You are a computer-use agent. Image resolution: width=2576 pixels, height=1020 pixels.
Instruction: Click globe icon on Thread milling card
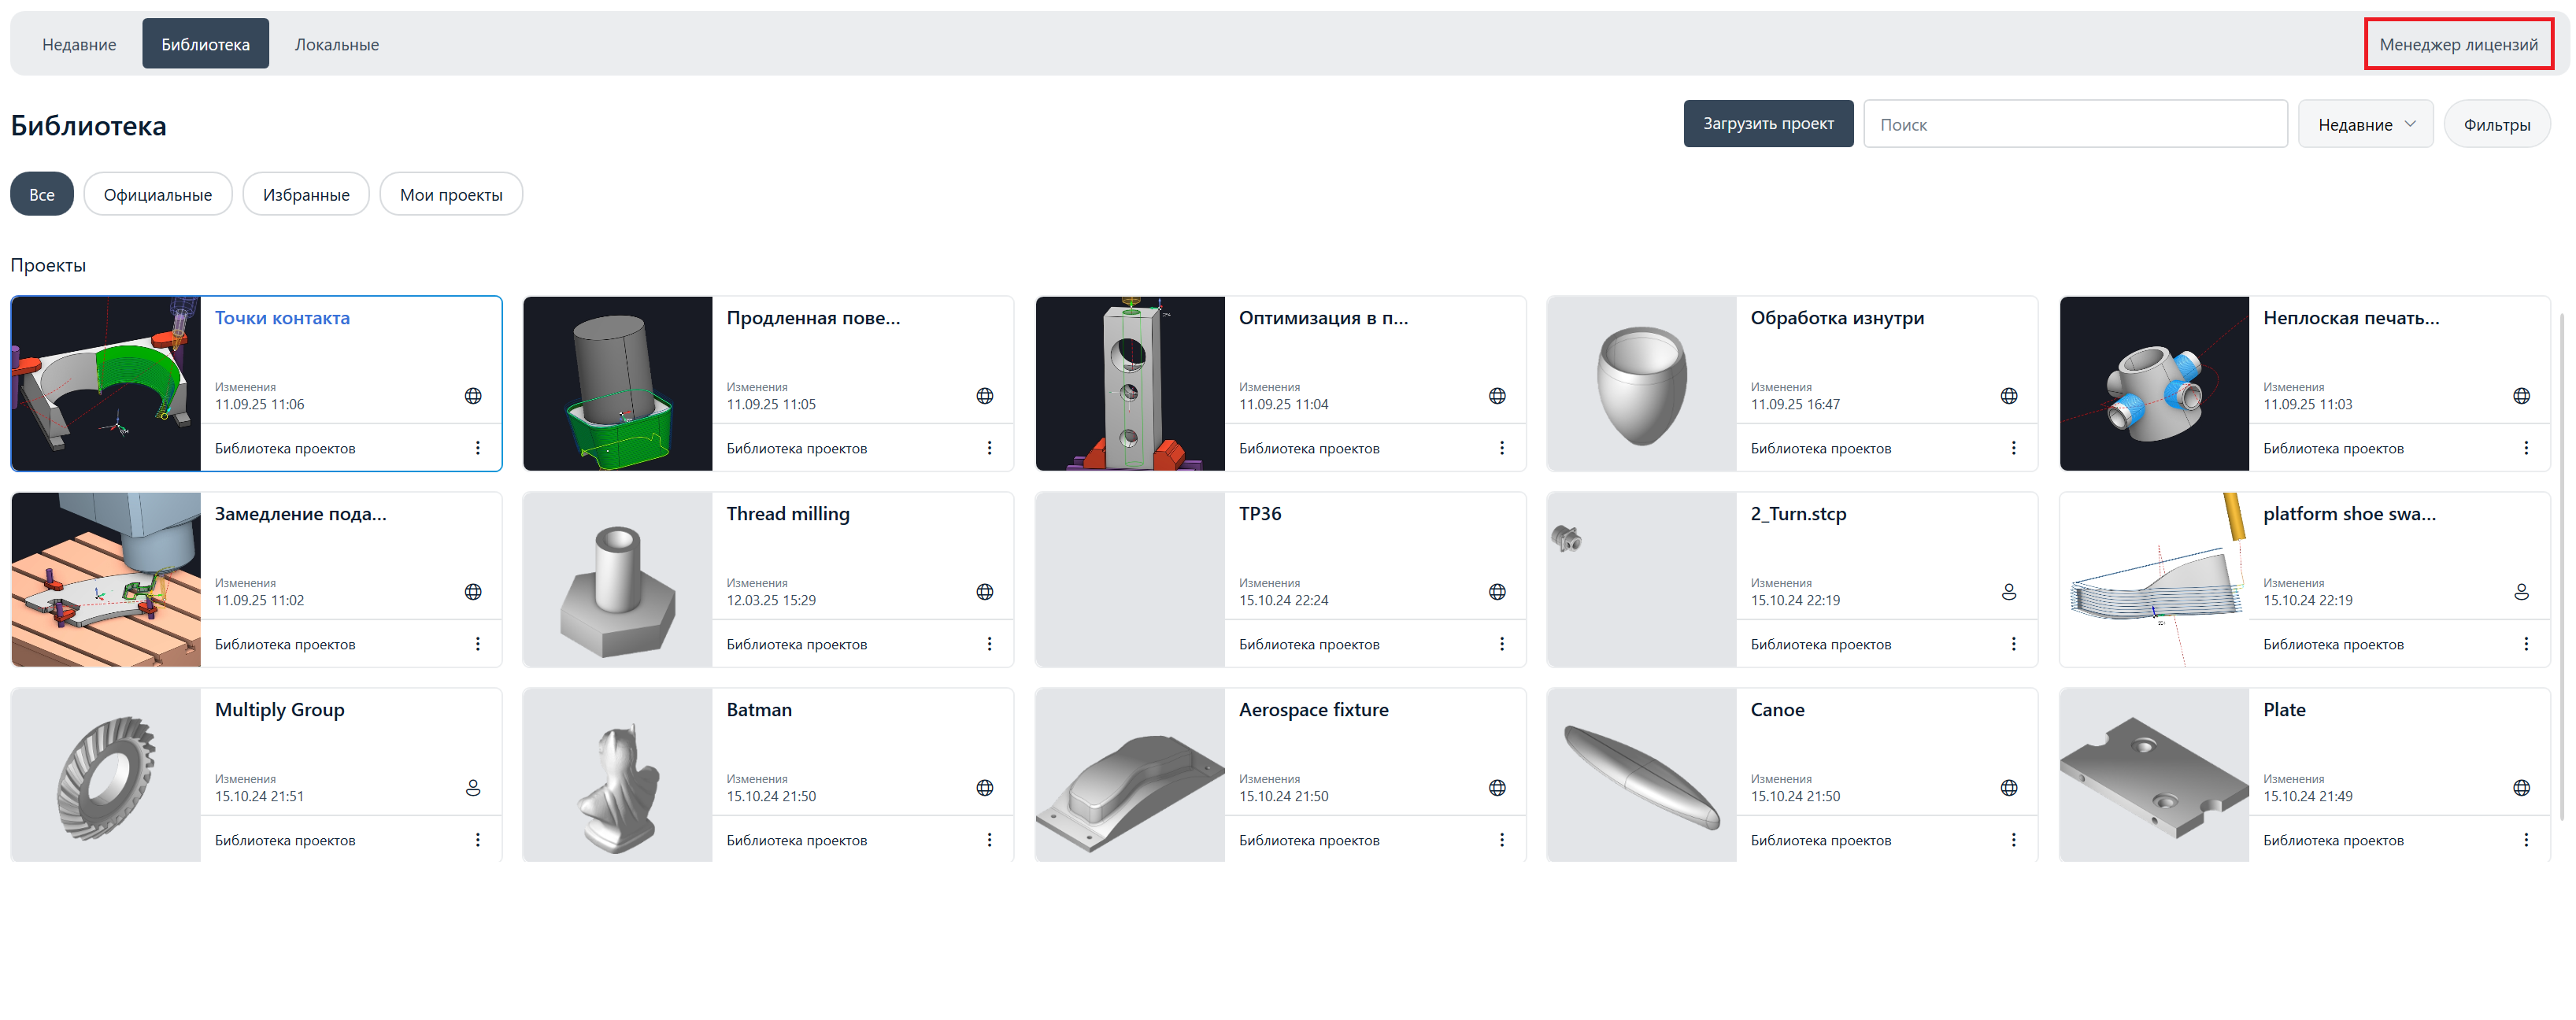pyautogui.click(x=984, y=592)
